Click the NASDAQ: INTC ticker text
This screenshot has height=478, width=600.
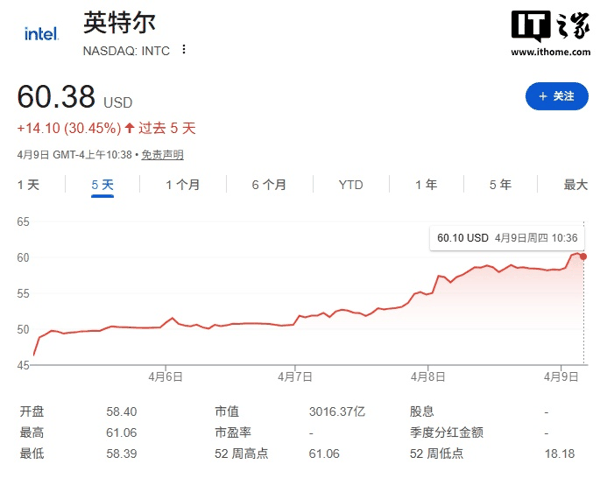coord(125,49)
